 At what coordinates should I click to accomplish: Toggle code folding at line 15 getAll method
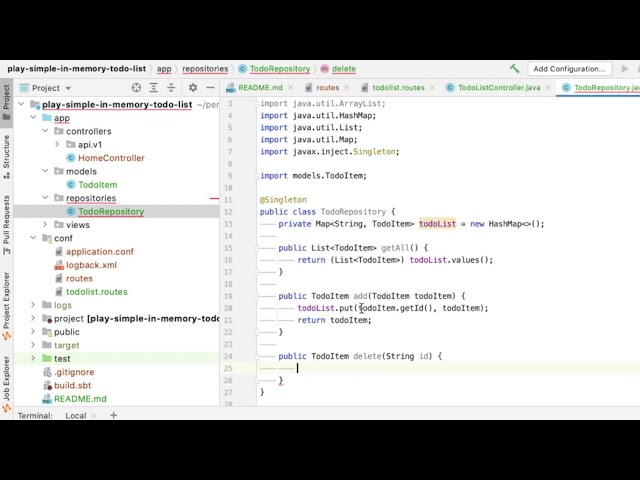256,248
